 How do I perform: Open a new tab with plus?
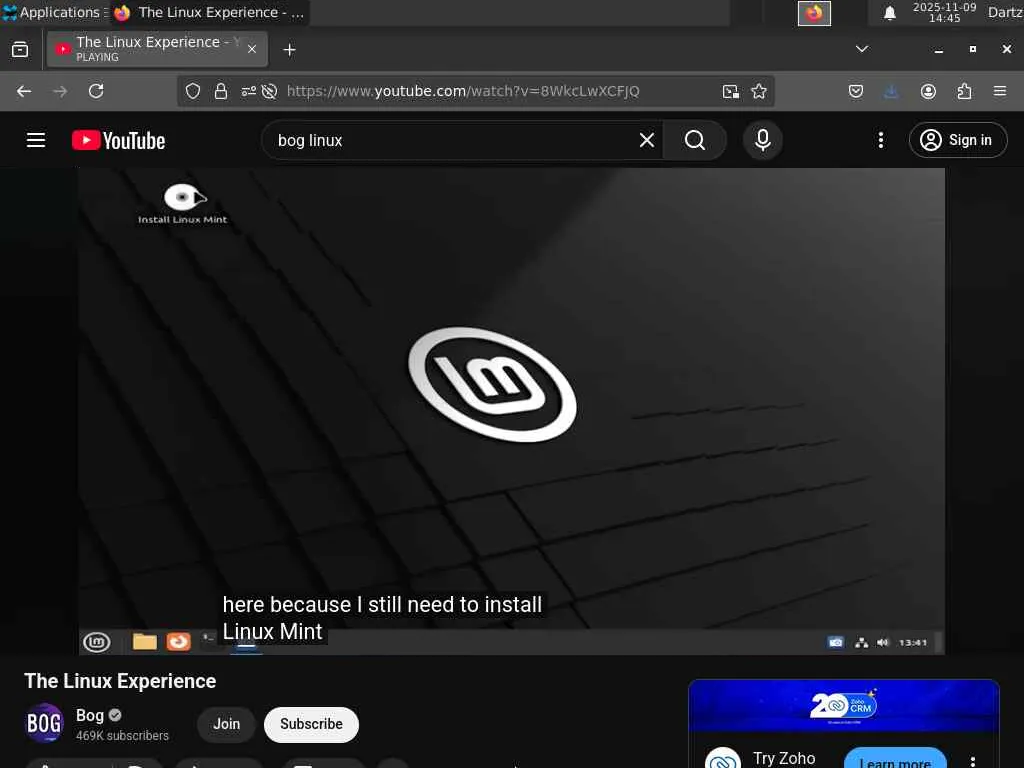[289, 50]
